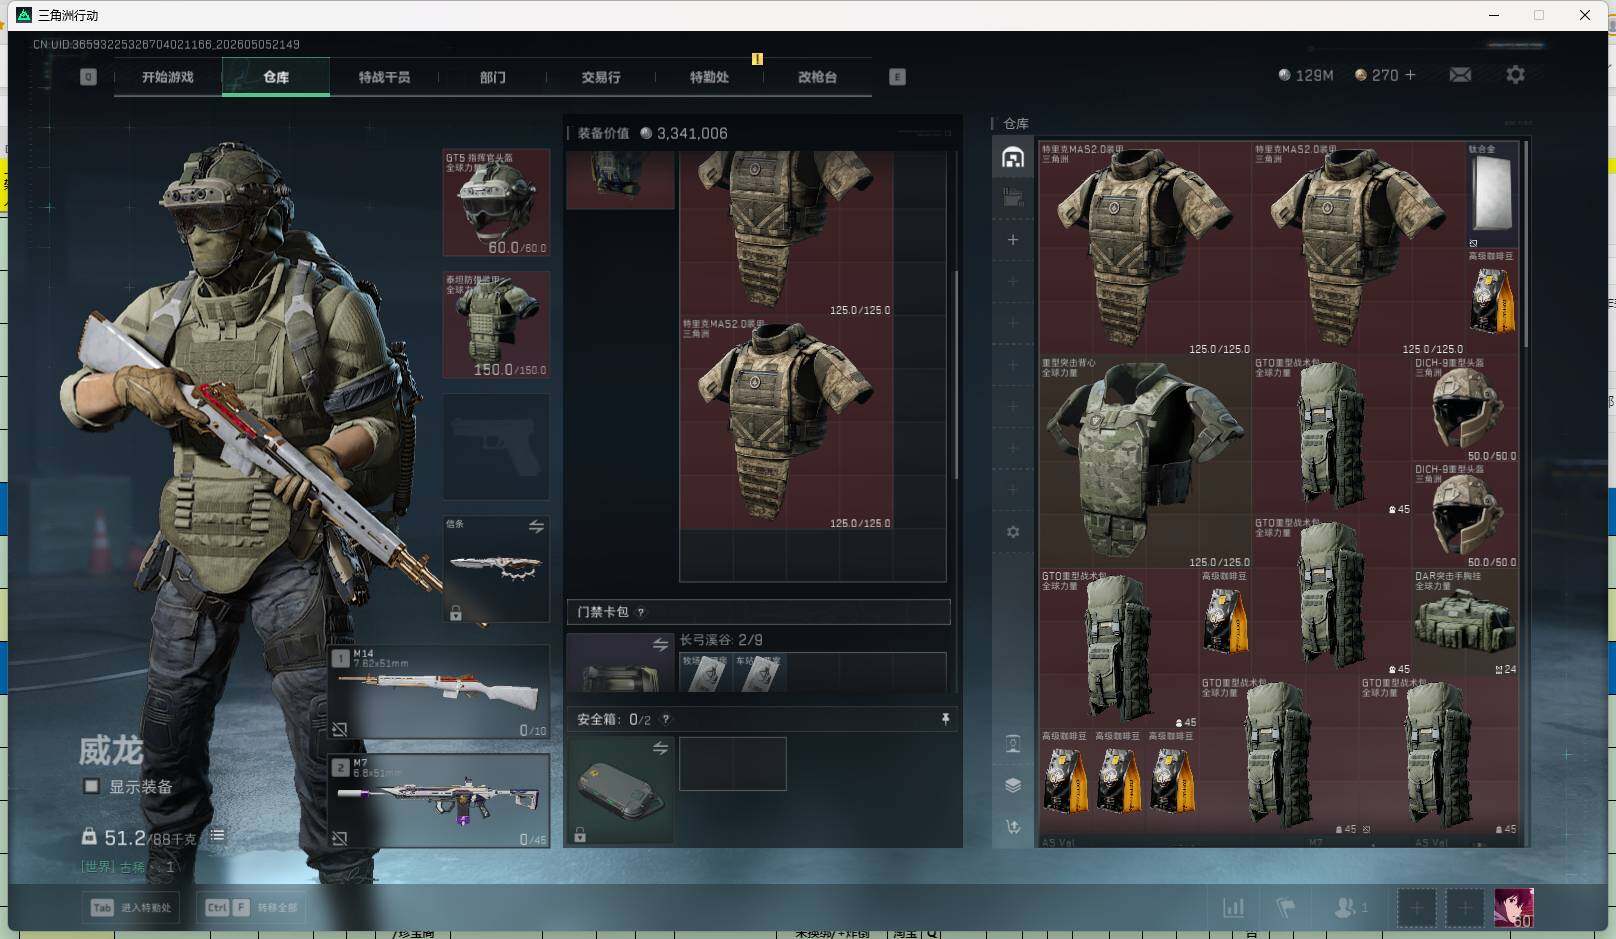Toggle the pin icon on 安全箱 header
The height and width of the screenshot is (939, 1616).
(945, 719)
